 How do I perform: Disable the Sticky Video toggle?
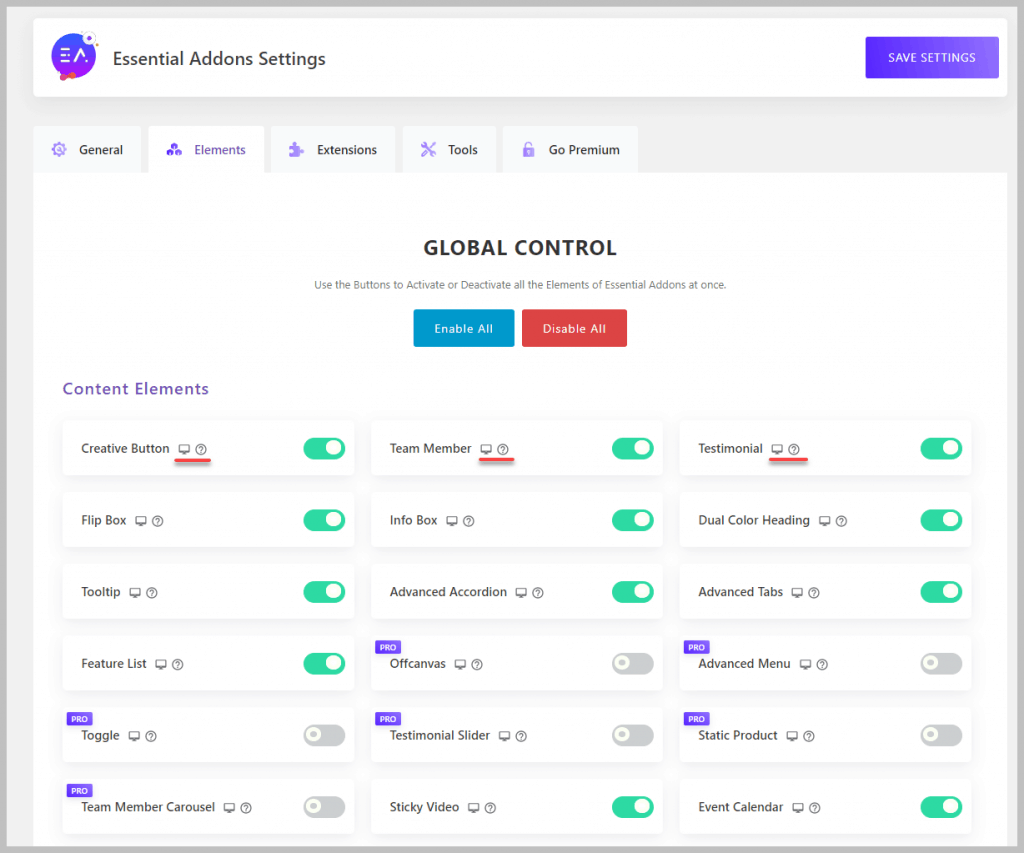pos(633,808)
